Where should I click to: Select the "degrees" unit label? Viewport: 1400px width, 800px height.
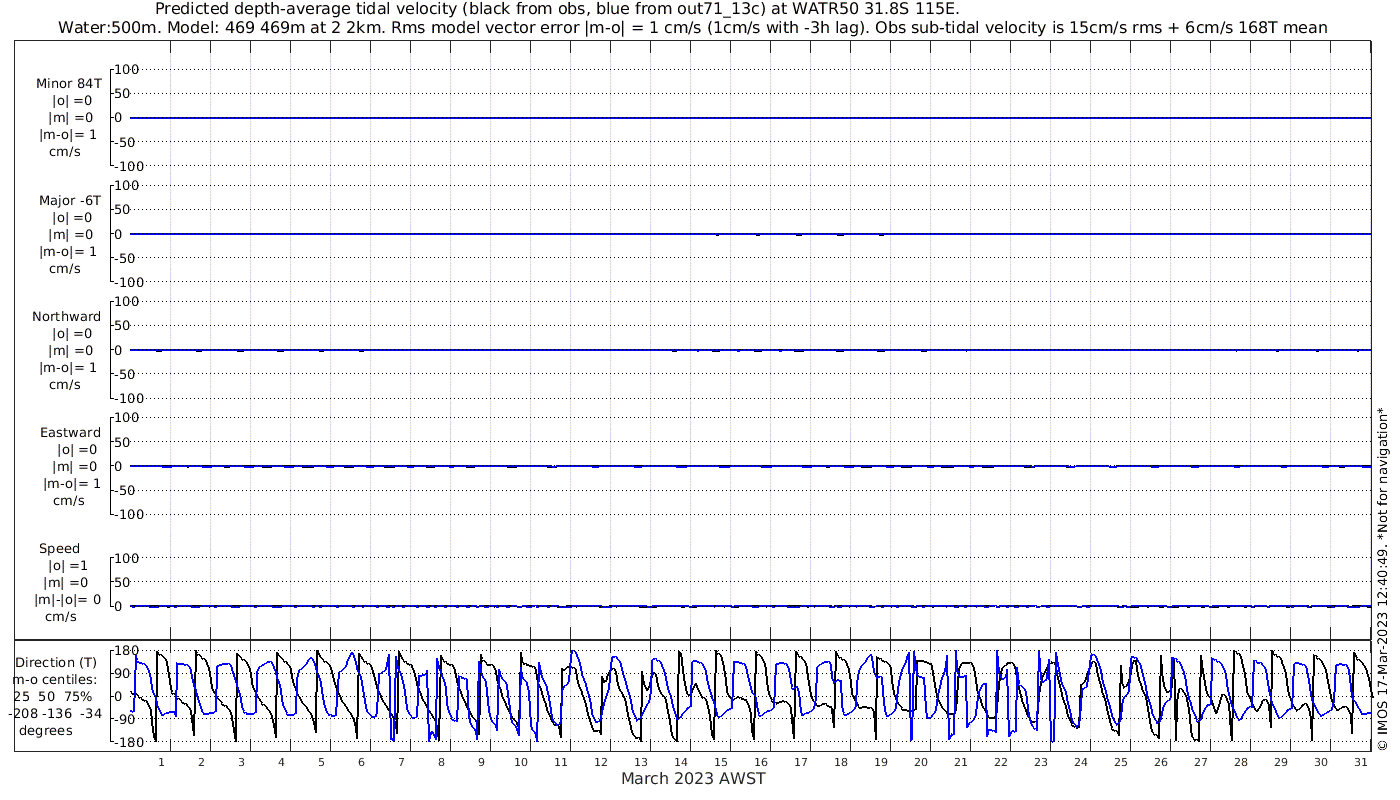[x=45, y=731]
